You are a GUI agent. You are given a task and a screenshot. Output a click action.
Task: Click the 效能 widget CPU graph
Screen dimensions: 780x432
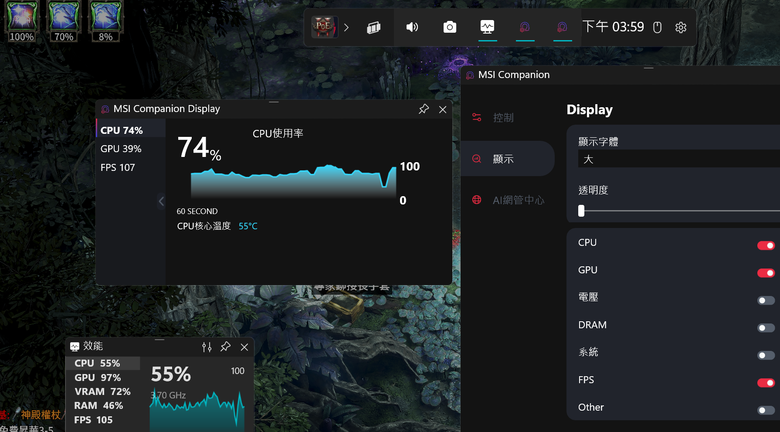point(197,411)
